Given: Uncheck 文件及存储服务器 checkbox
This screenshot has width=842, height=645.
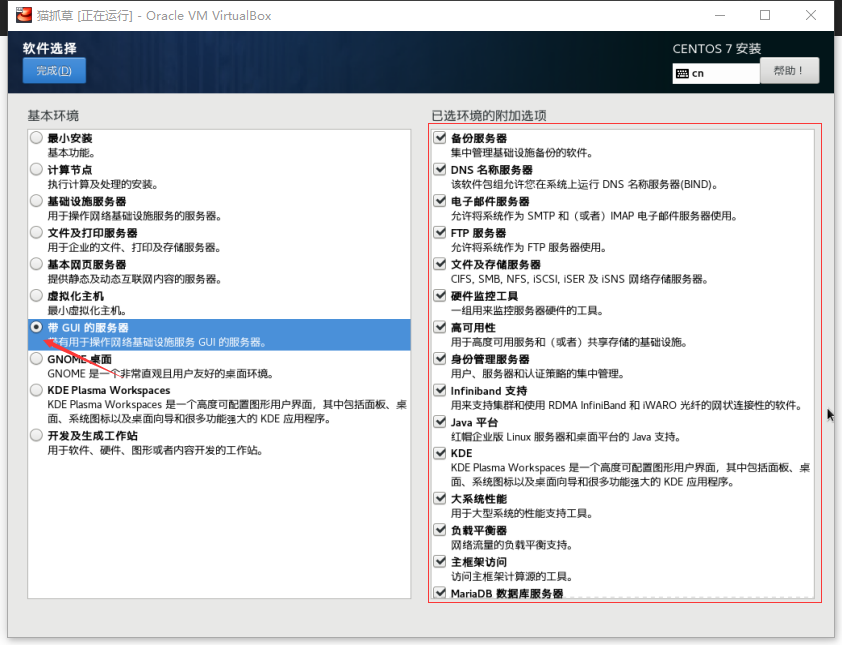Looking at the screenshot, I should coord(440,264).
